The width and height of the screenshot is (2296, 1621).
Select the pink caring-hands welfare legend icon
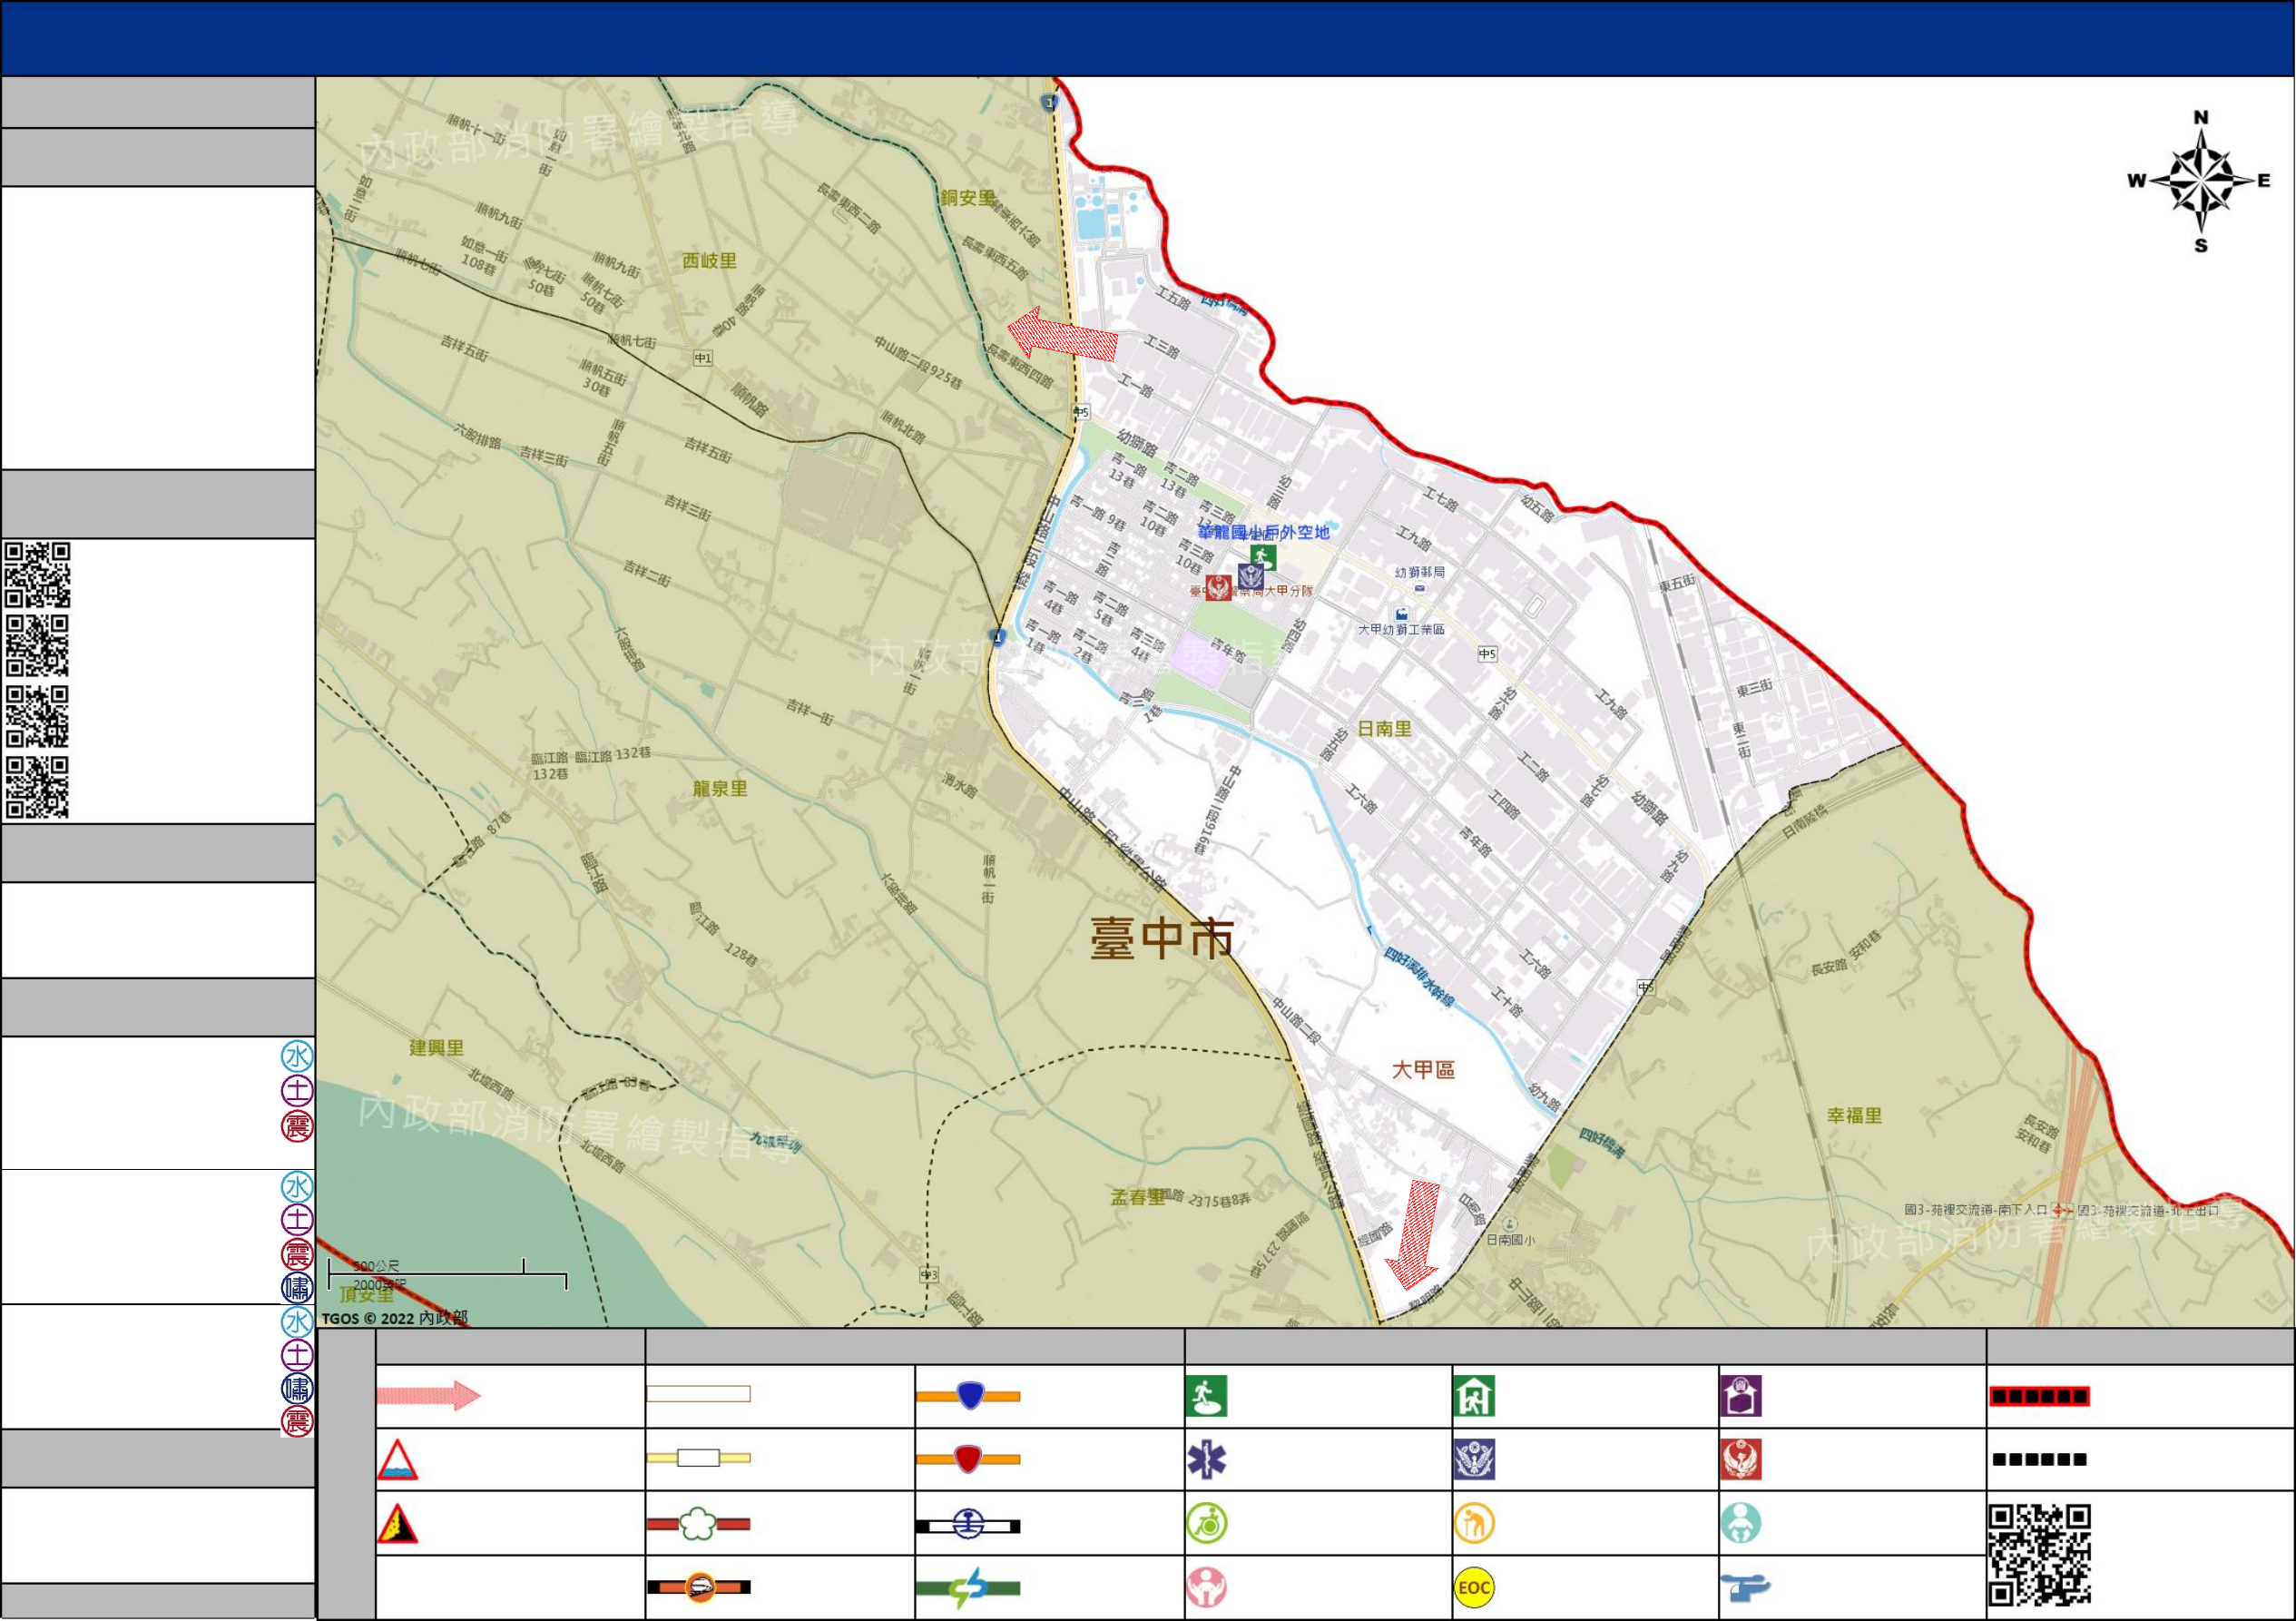(1206, 1589)
